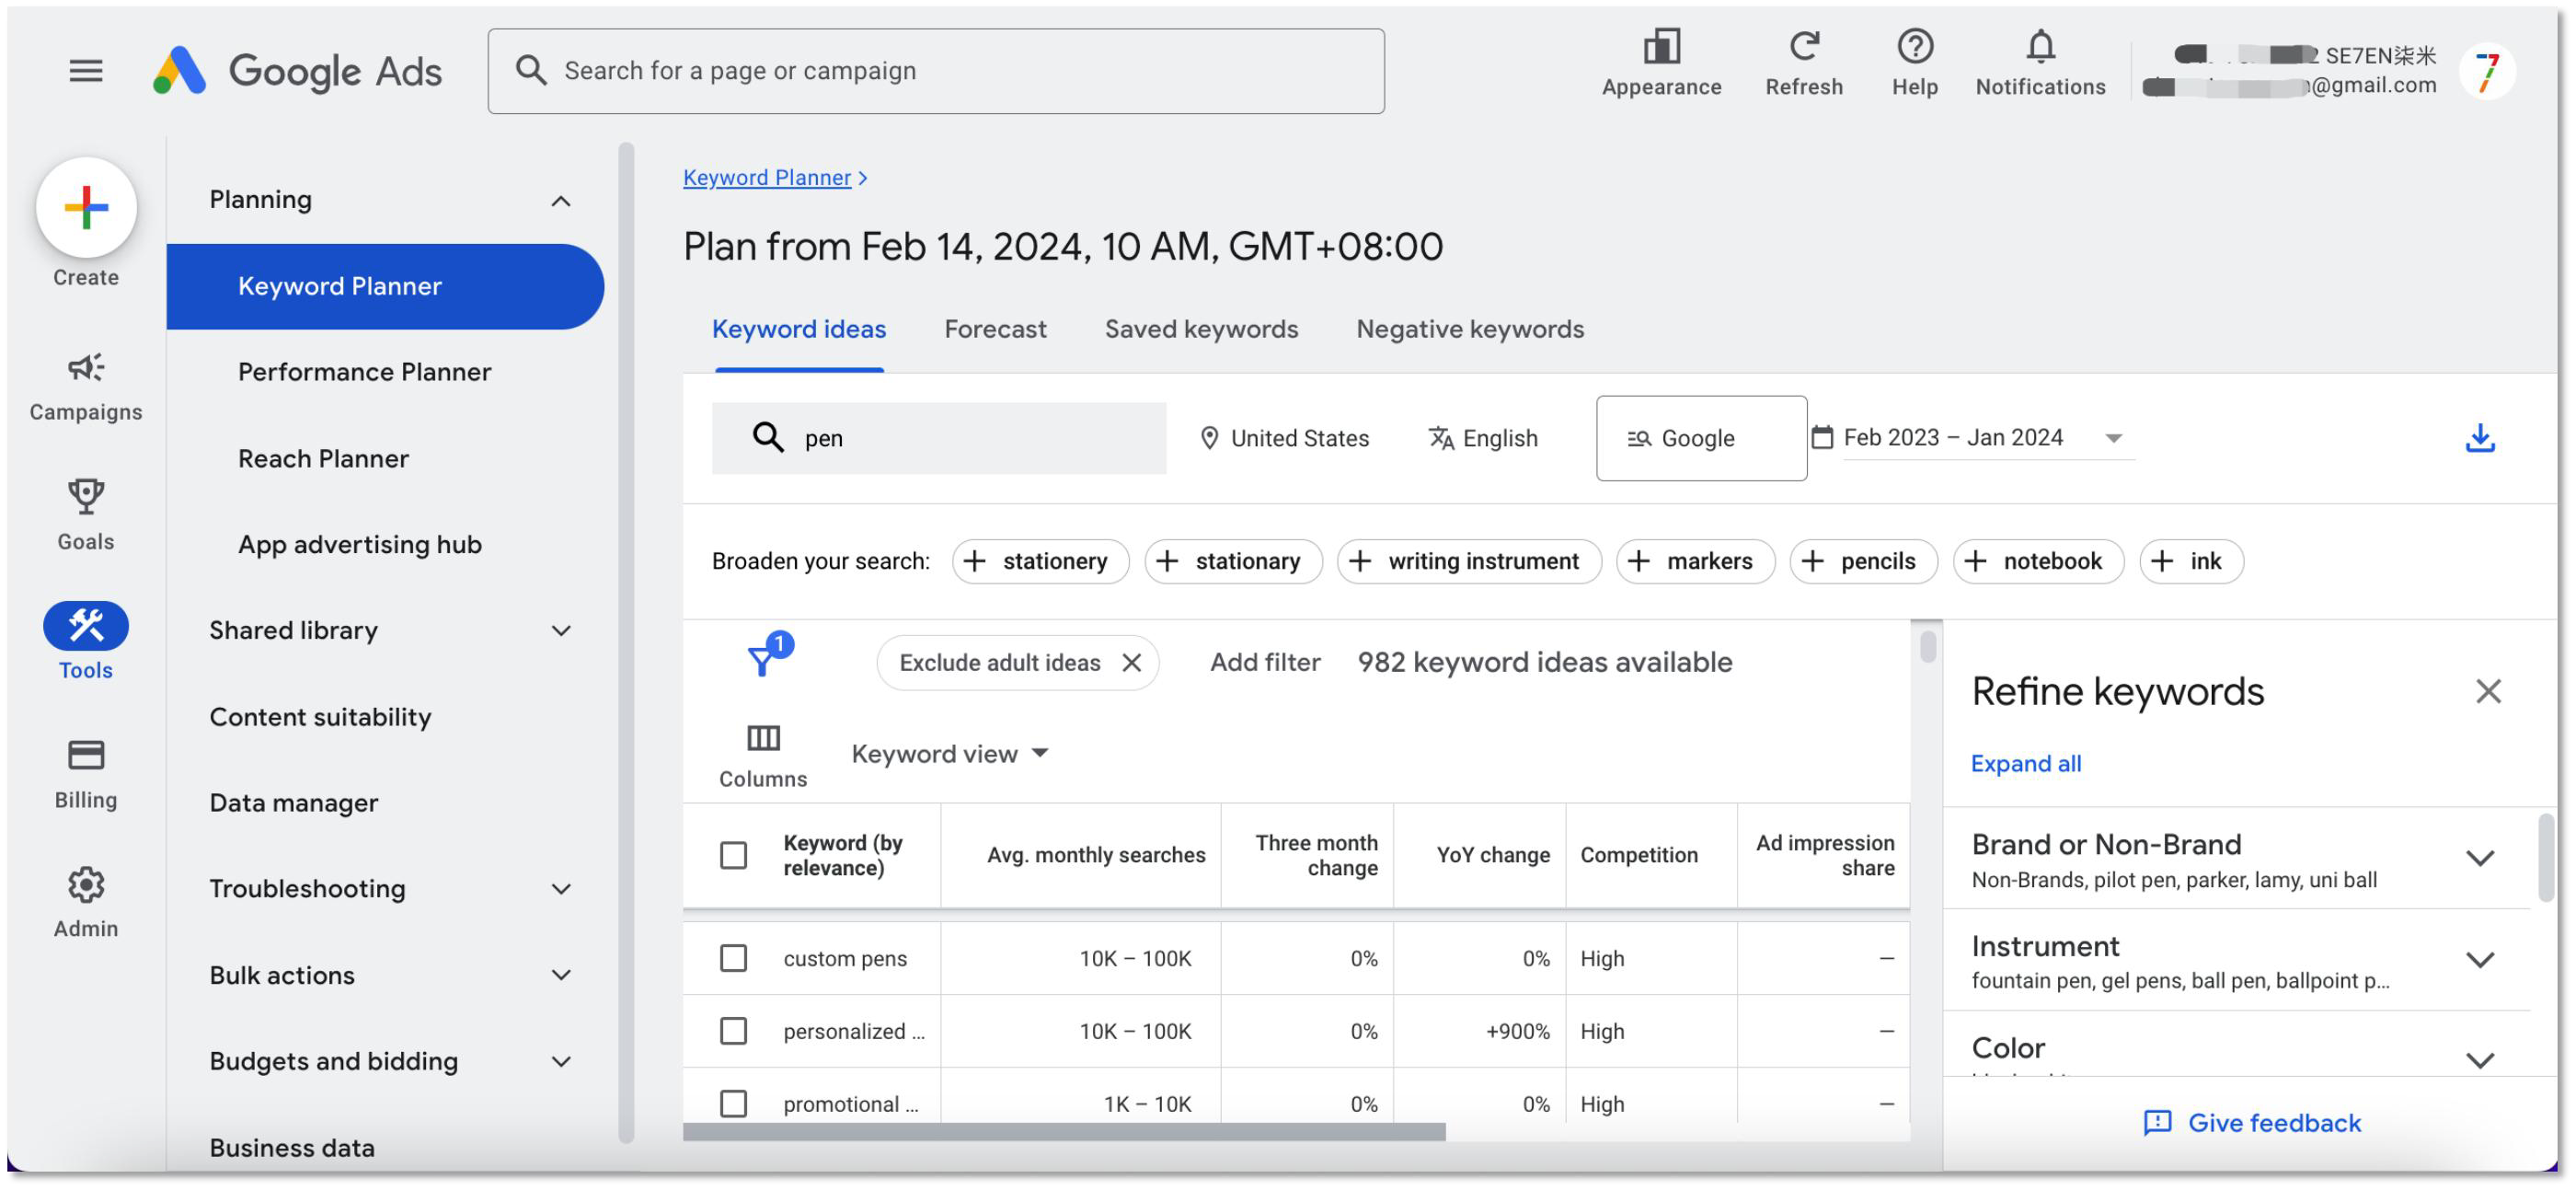
Task: Open the hamburger main menu
Action: point(86,71)
